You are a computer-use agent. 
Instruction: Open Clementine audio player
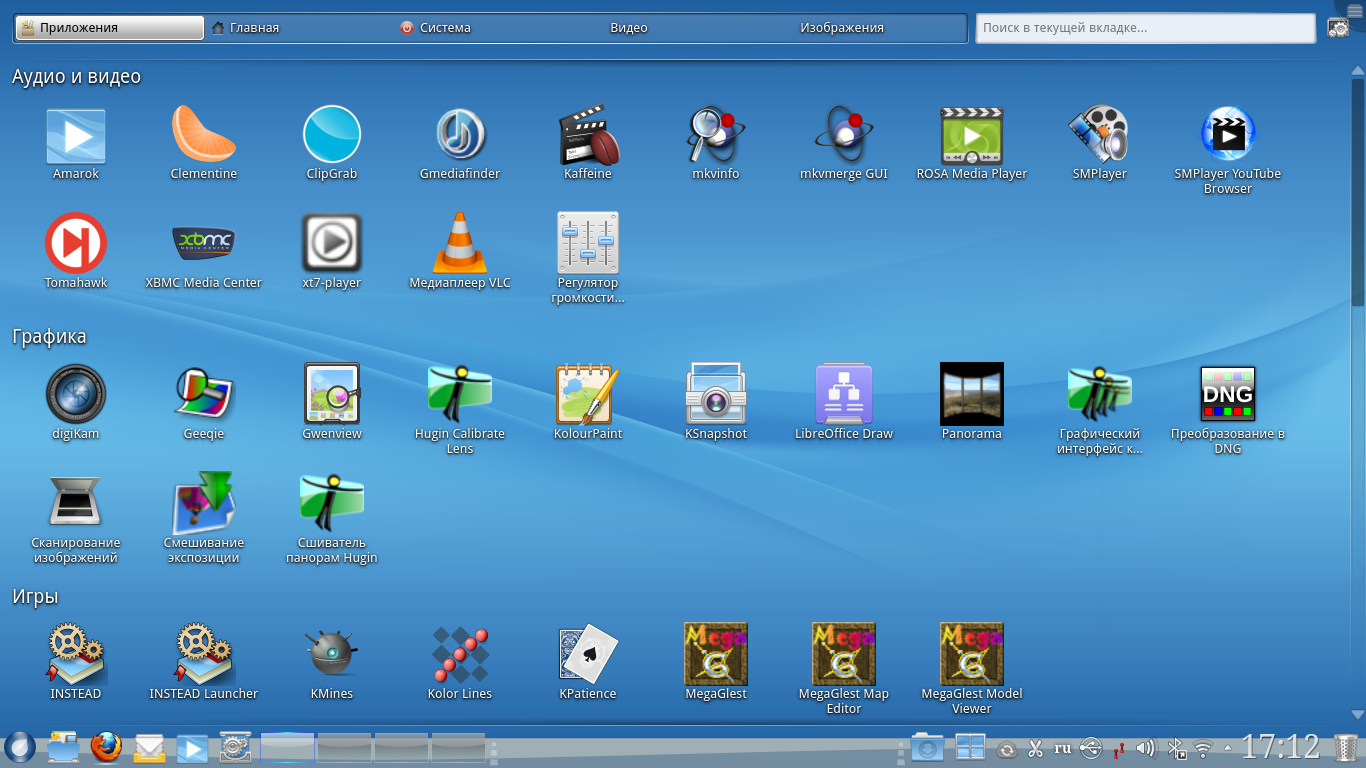coord(204,137)
